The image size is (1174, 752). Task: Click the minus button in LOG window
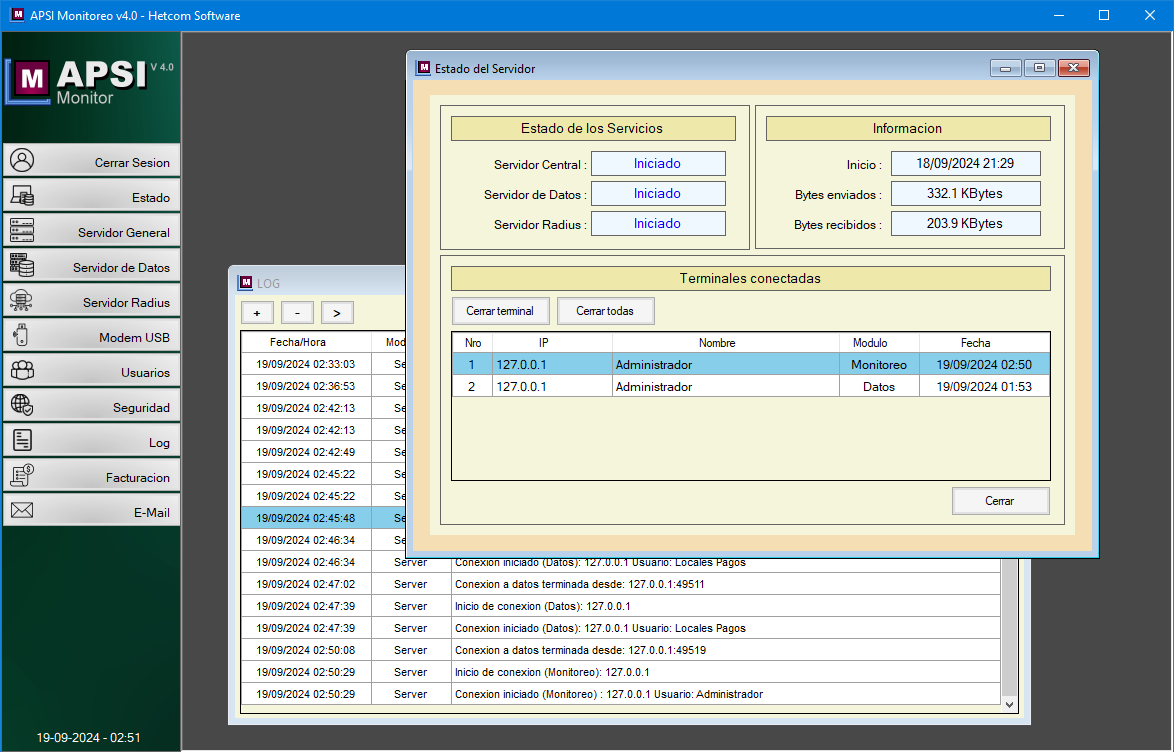coord(297,313)
